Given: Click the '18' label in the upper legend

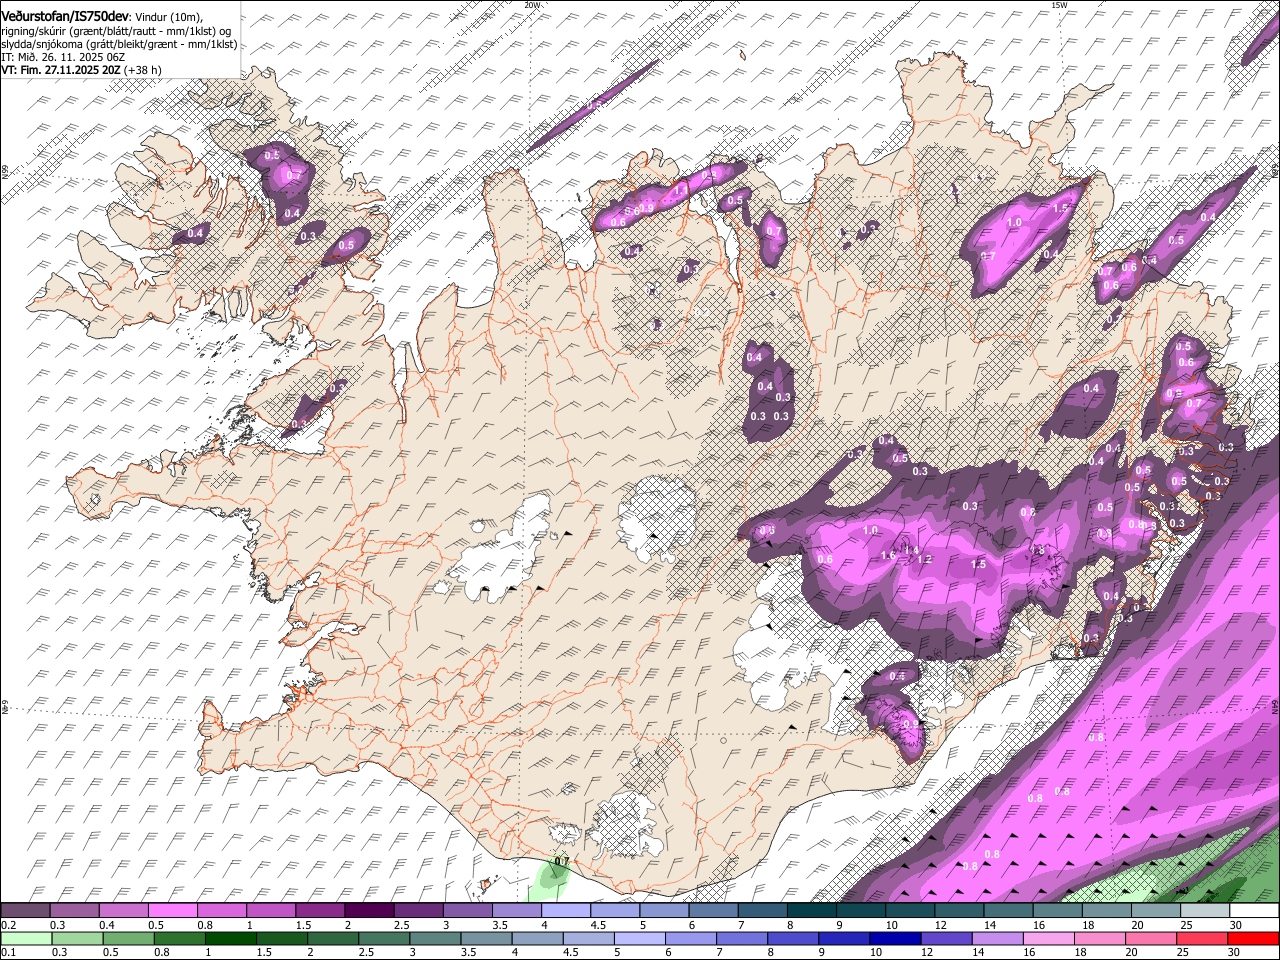Looking at the screenshot, I should tap(1088, 925).
